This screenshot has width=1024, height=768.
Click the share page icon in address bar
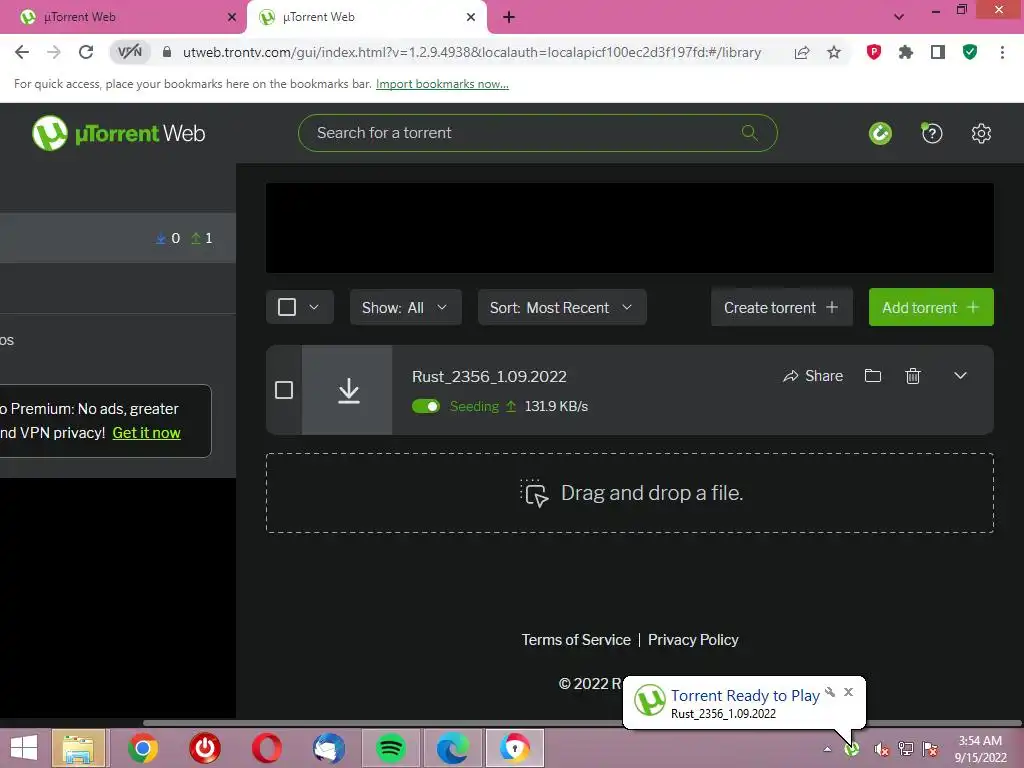click(802, 52)
